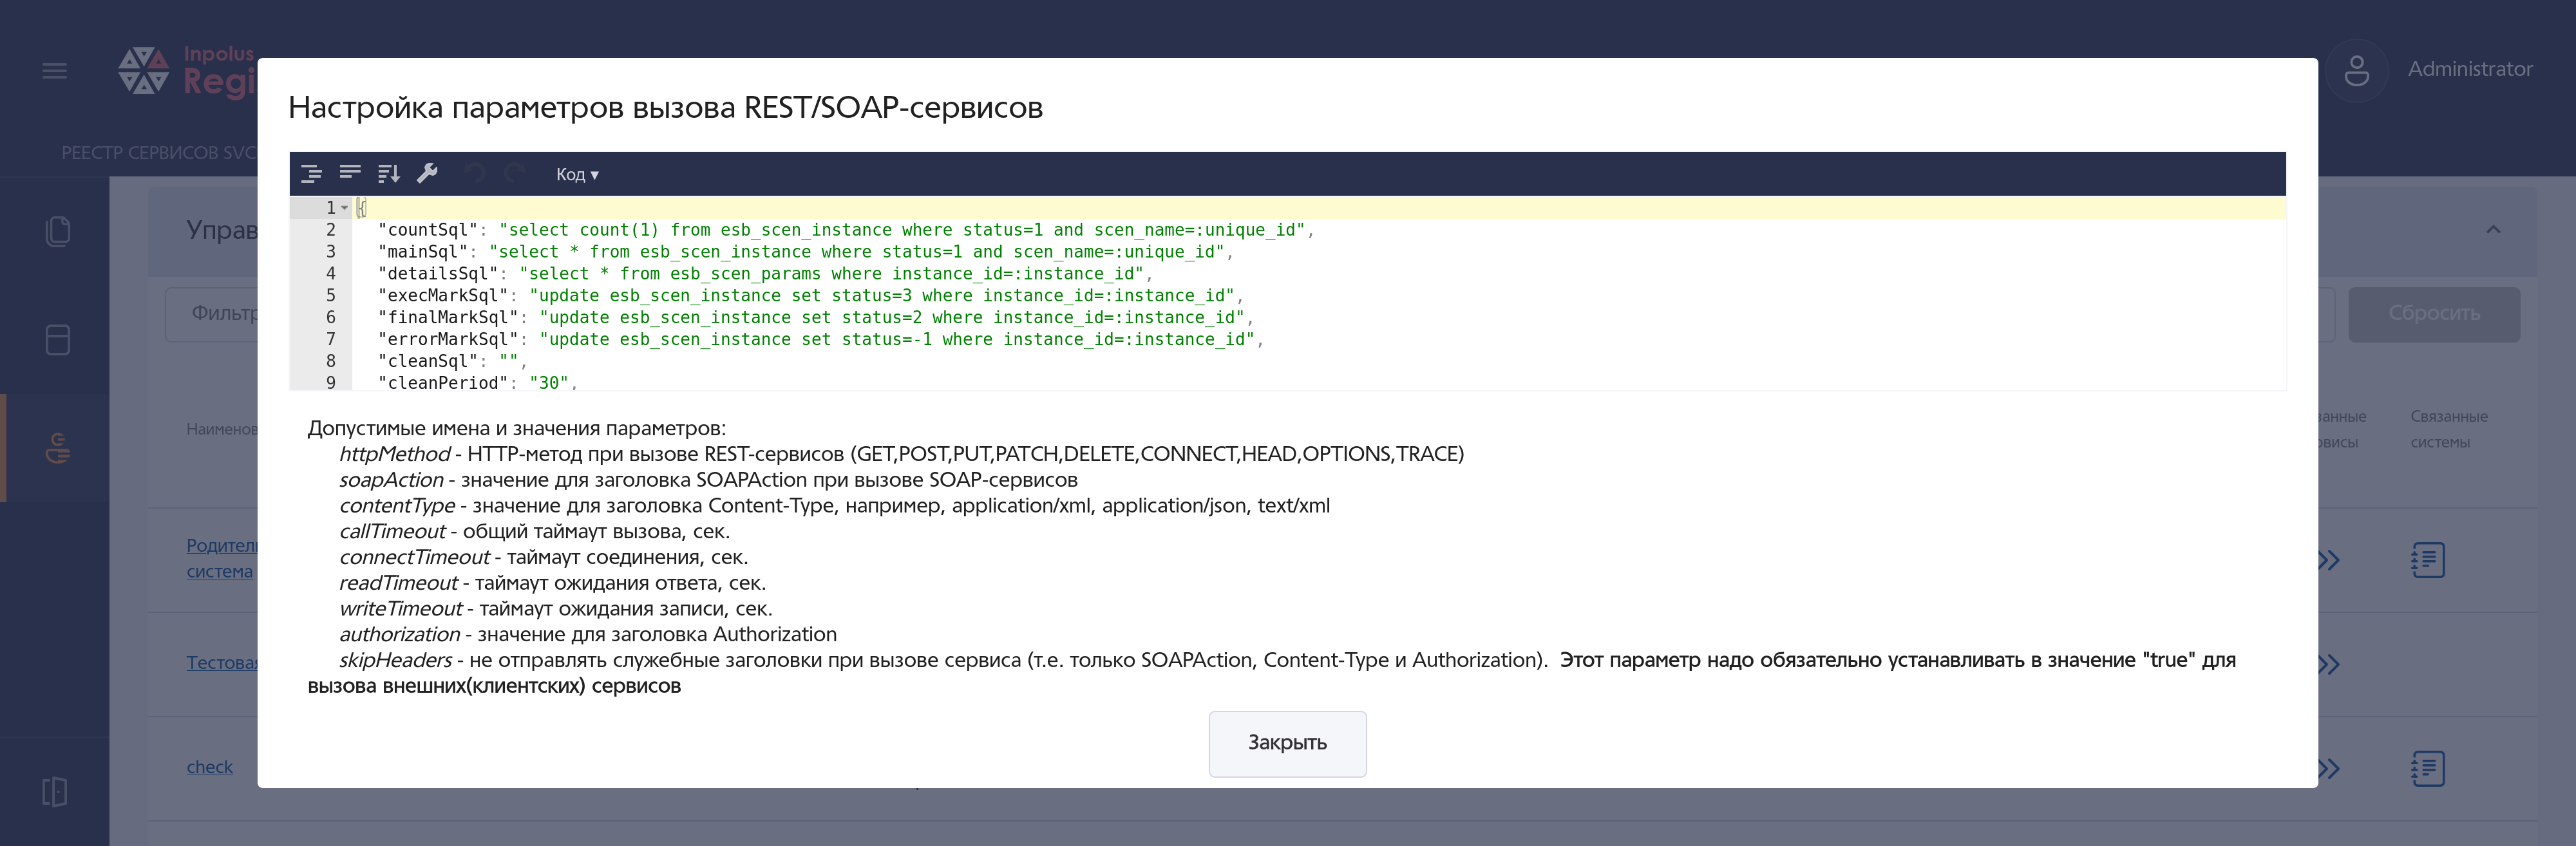Screen dimensions: 2576x846
Task: Click the dialog title Настройка параметров вызова
Action: [665, 107]
